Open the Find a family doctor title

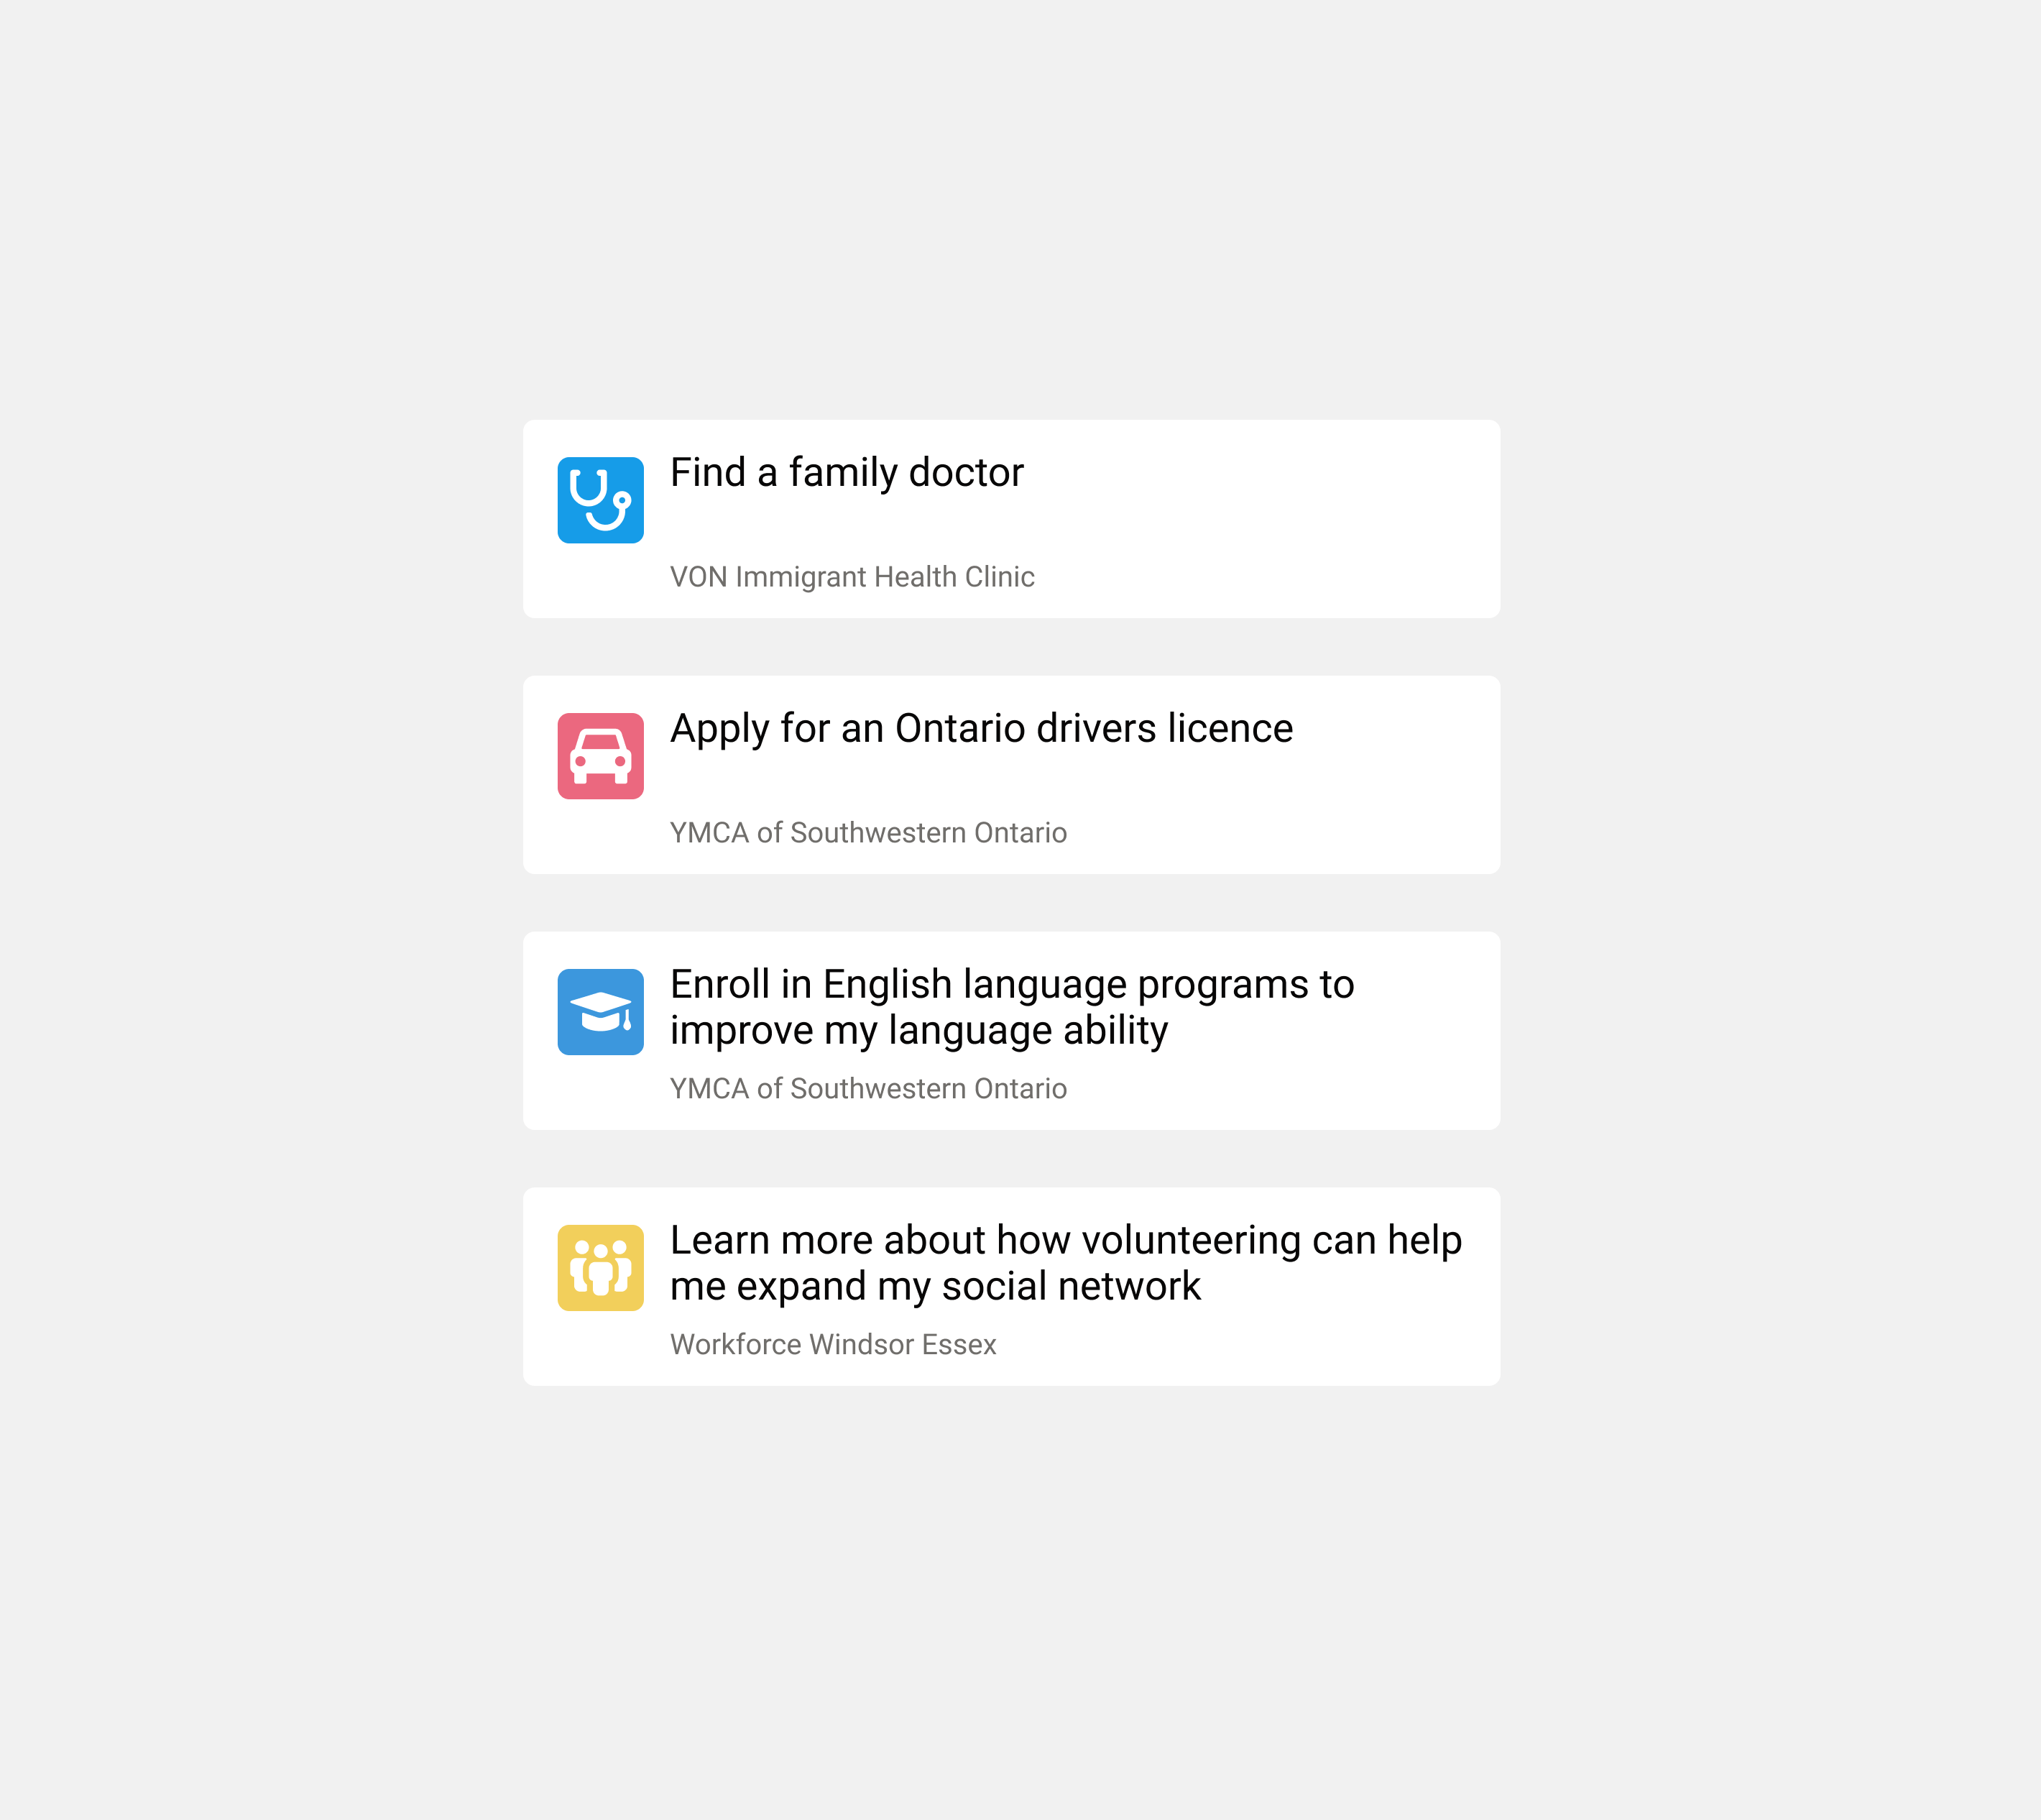(x=847, y=473)
